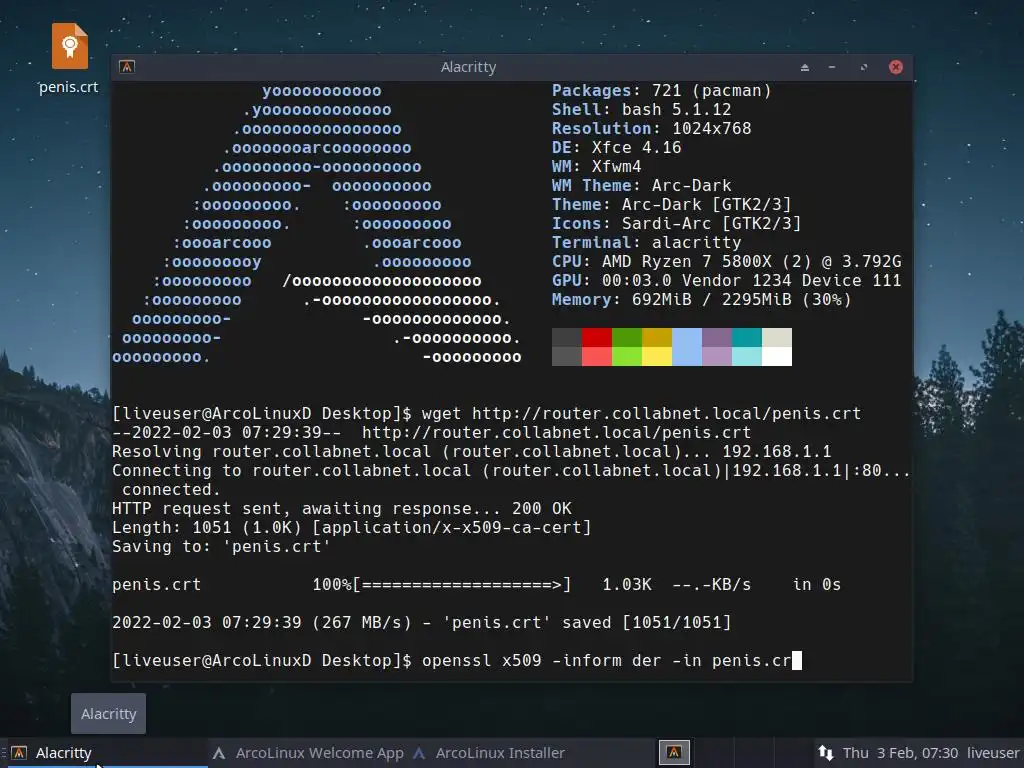Click the Alacritty title bar text
Screen dimensions: 1024x768
468,67
